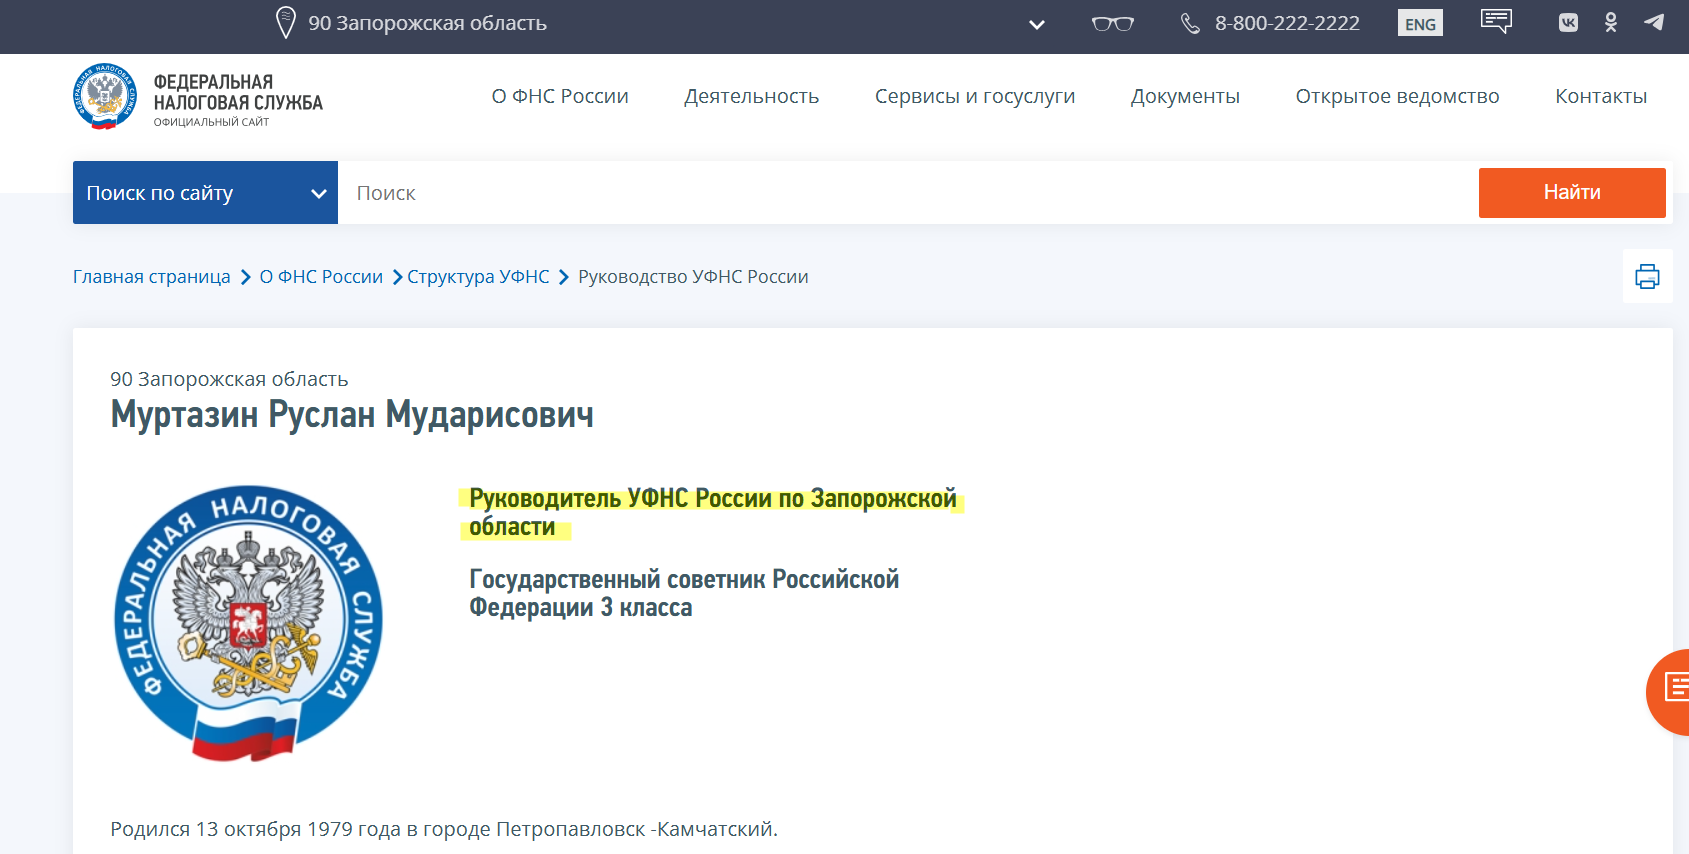Open the Odnoklassniki social icon

coord(1611,22)
